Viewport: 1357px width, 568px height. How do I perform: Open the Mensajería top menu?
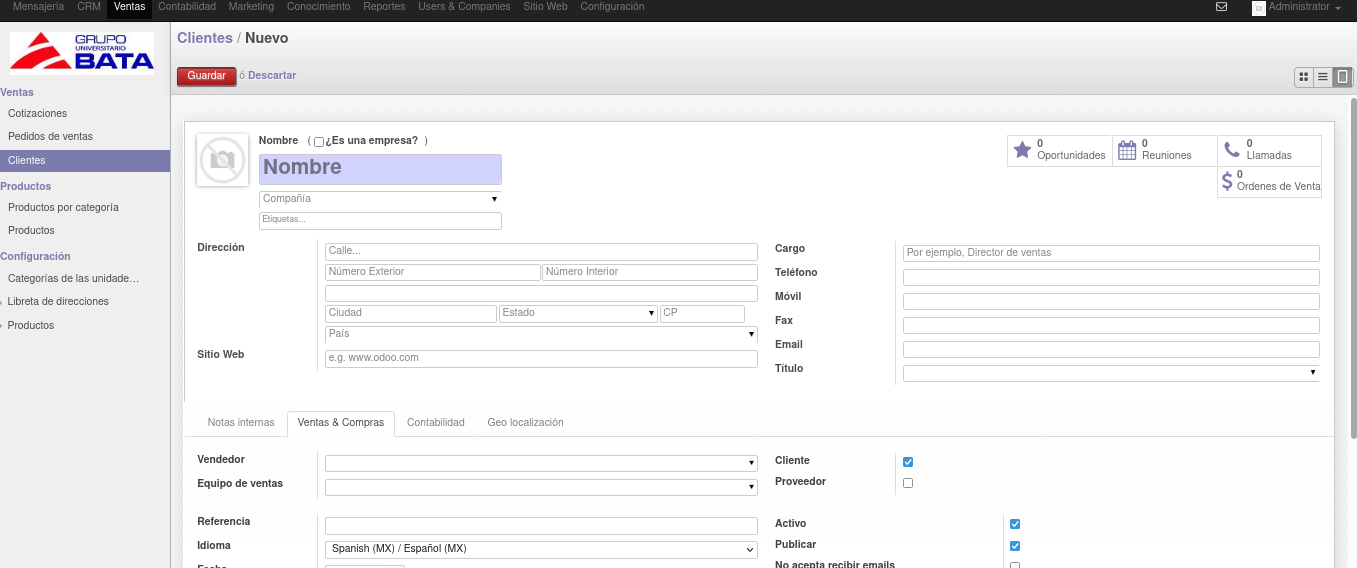tap(39, 7)
